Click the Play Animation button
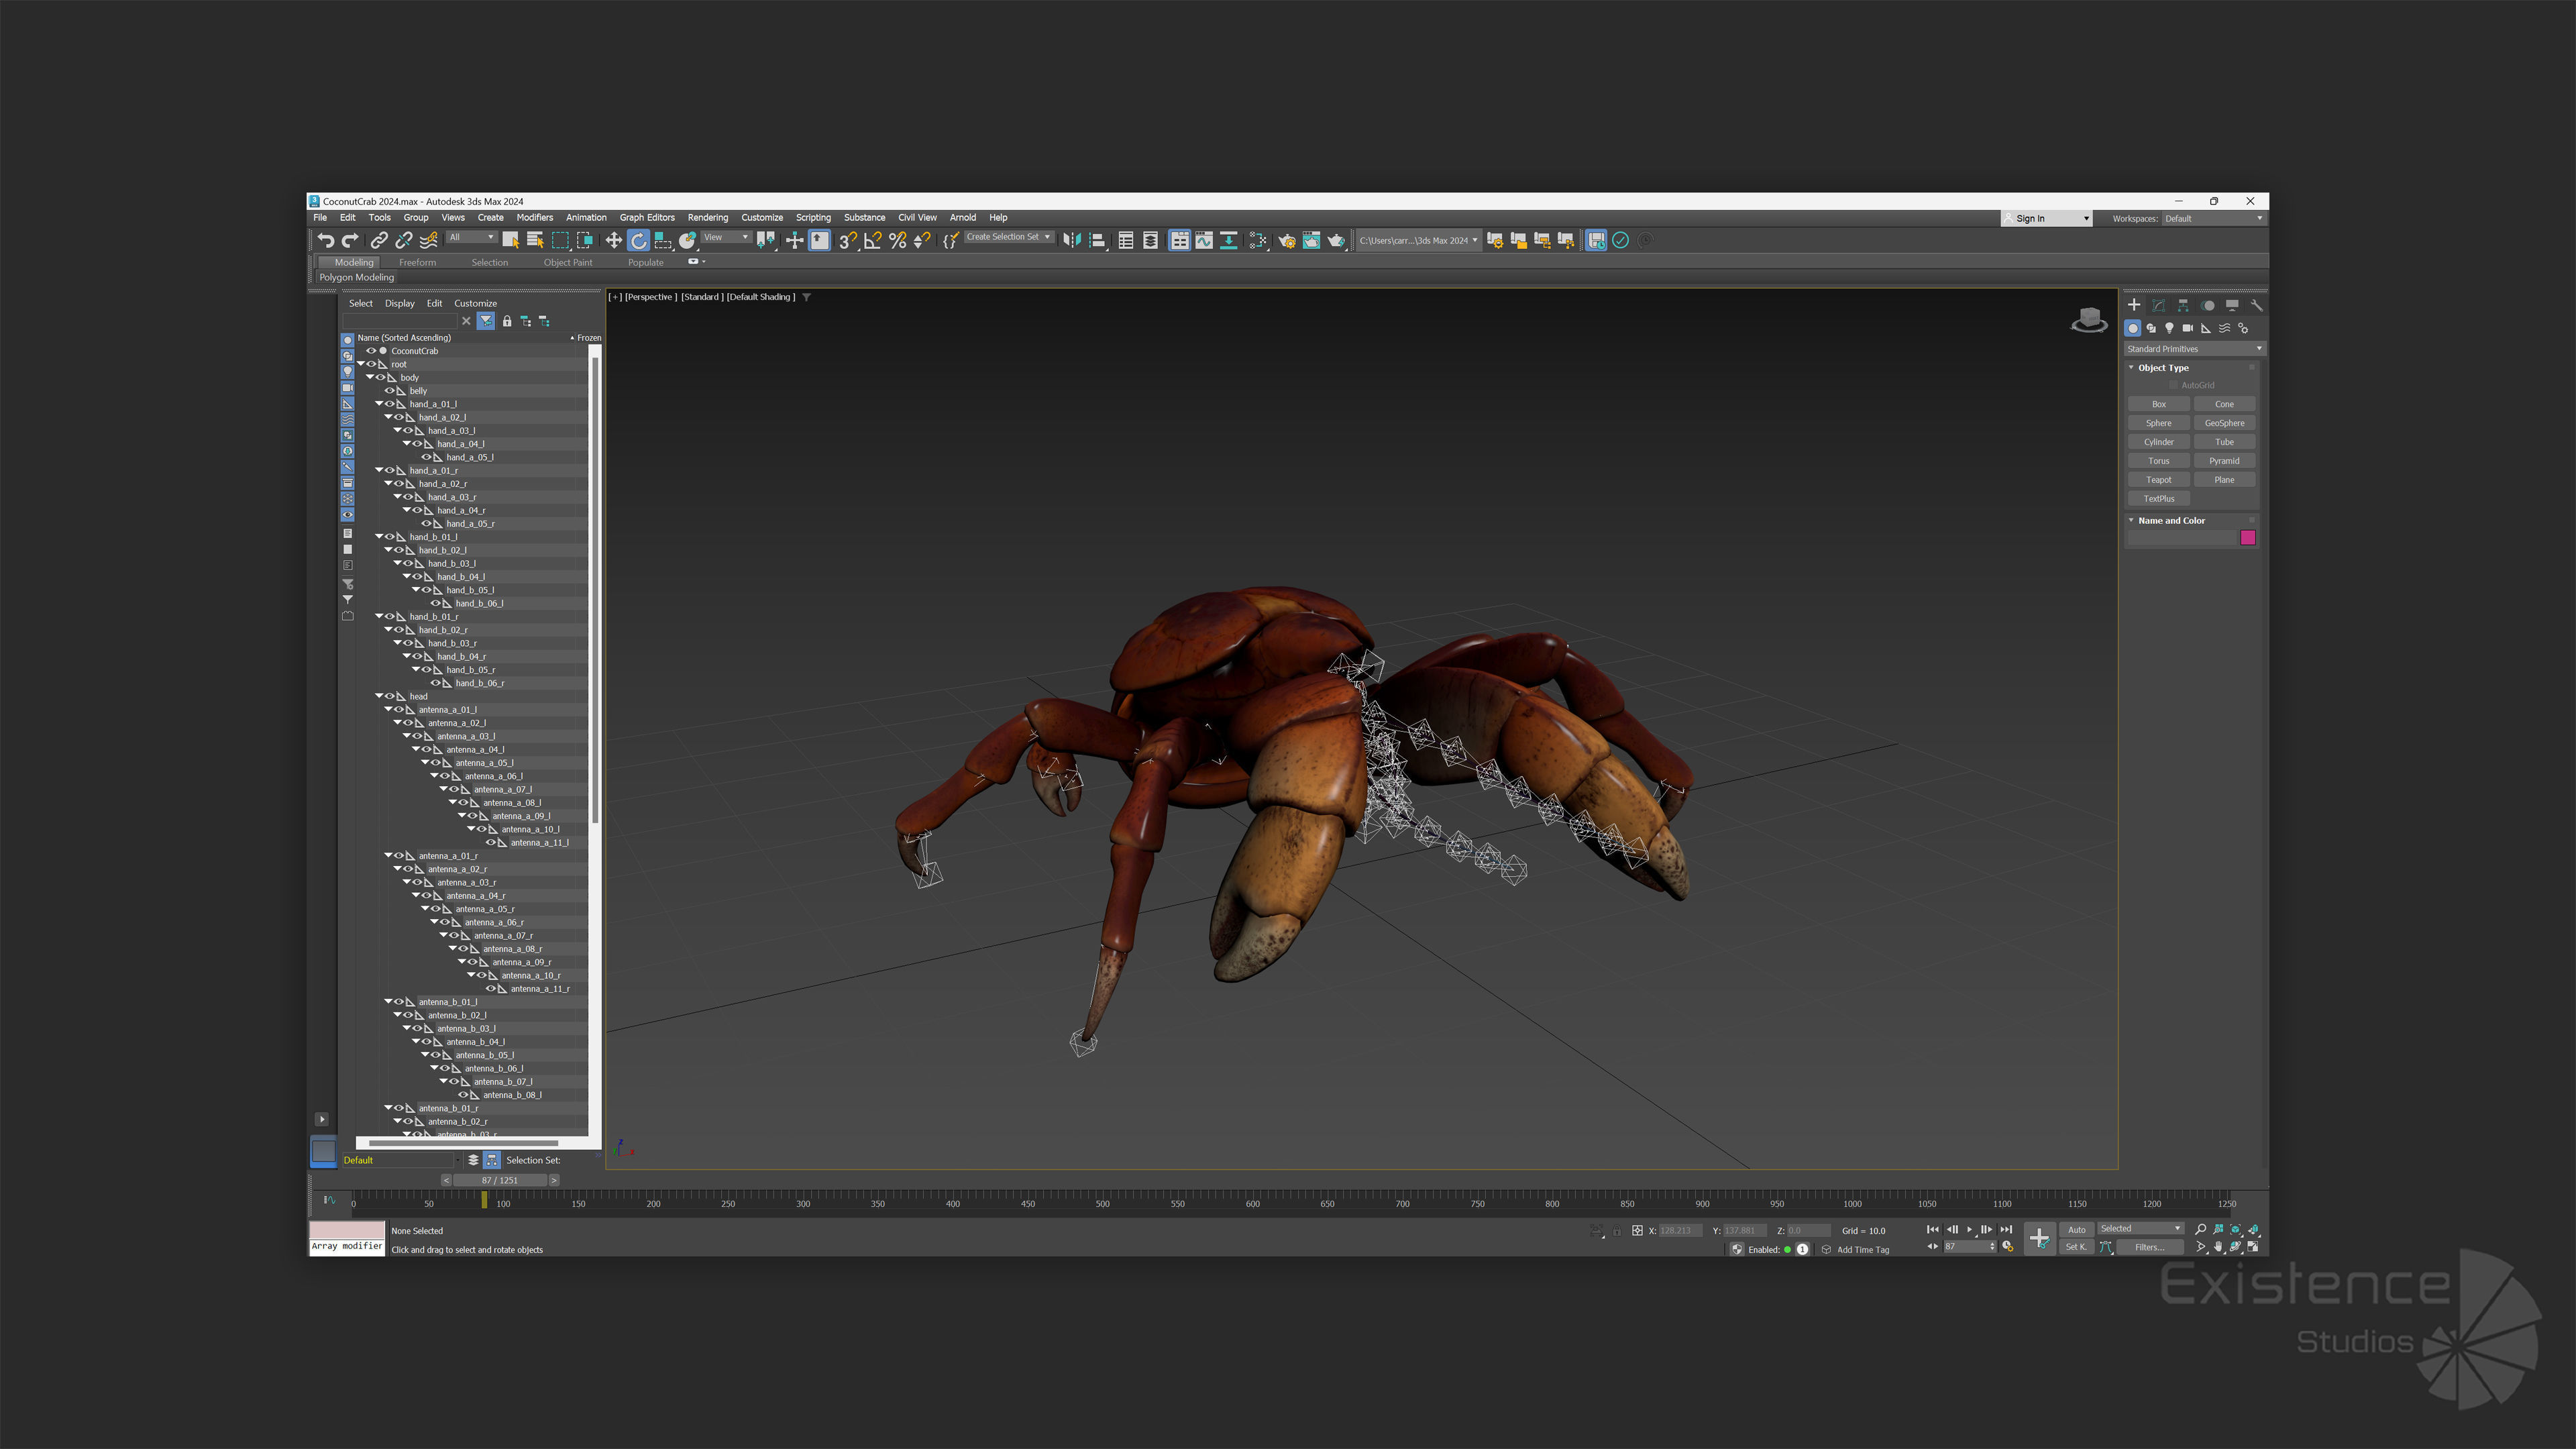The image size is (2576, 1449). (x=1969, y=1229)
